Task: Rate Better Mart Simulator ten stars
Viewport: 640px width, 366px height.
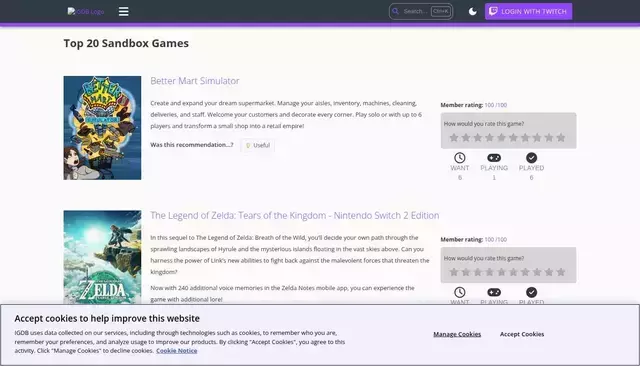Action: coord(561,138)
